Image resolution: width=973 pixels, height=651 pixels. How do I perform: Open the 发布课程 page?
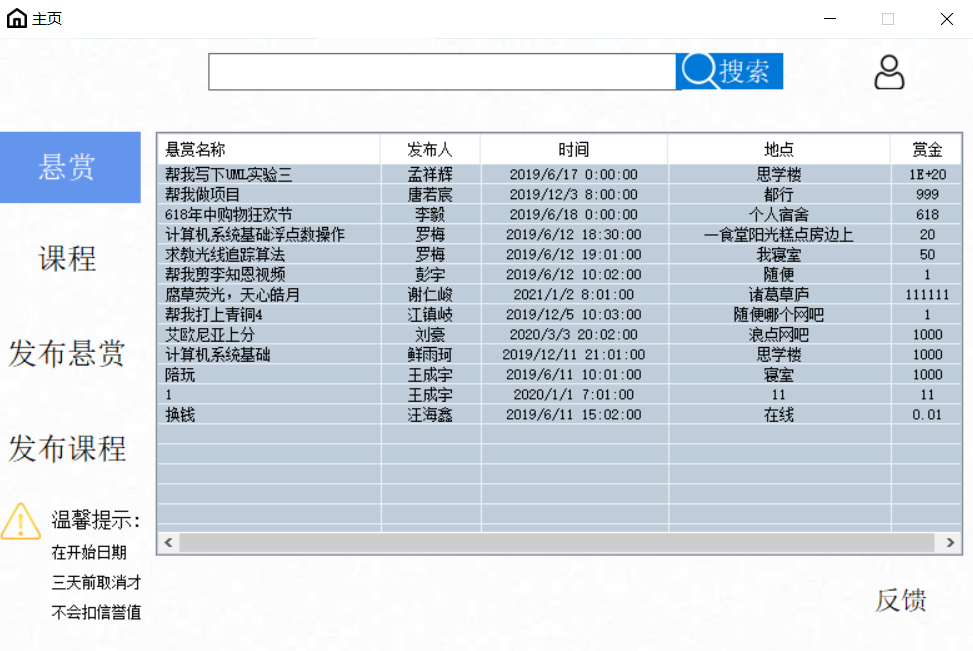click(x=67, y=448)
